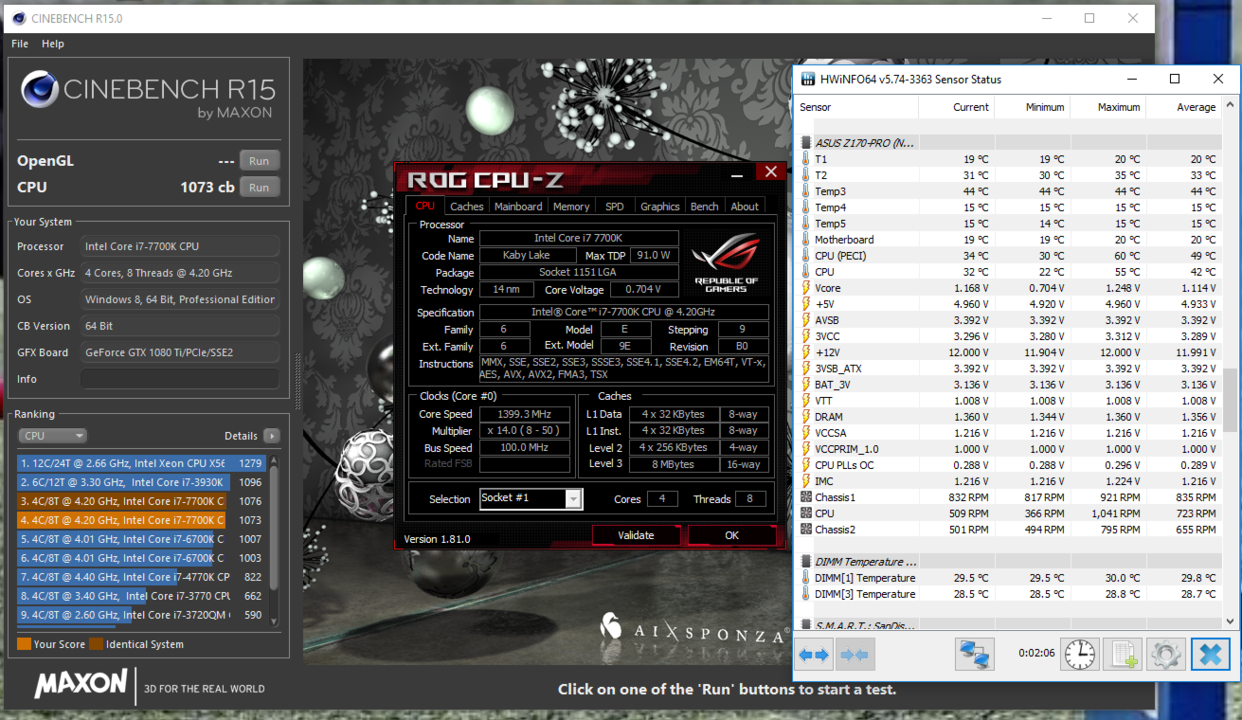Screen dimensions: 1242x720
Task: Open the Bench tab in CPU-Z
Action: [705, 206]
